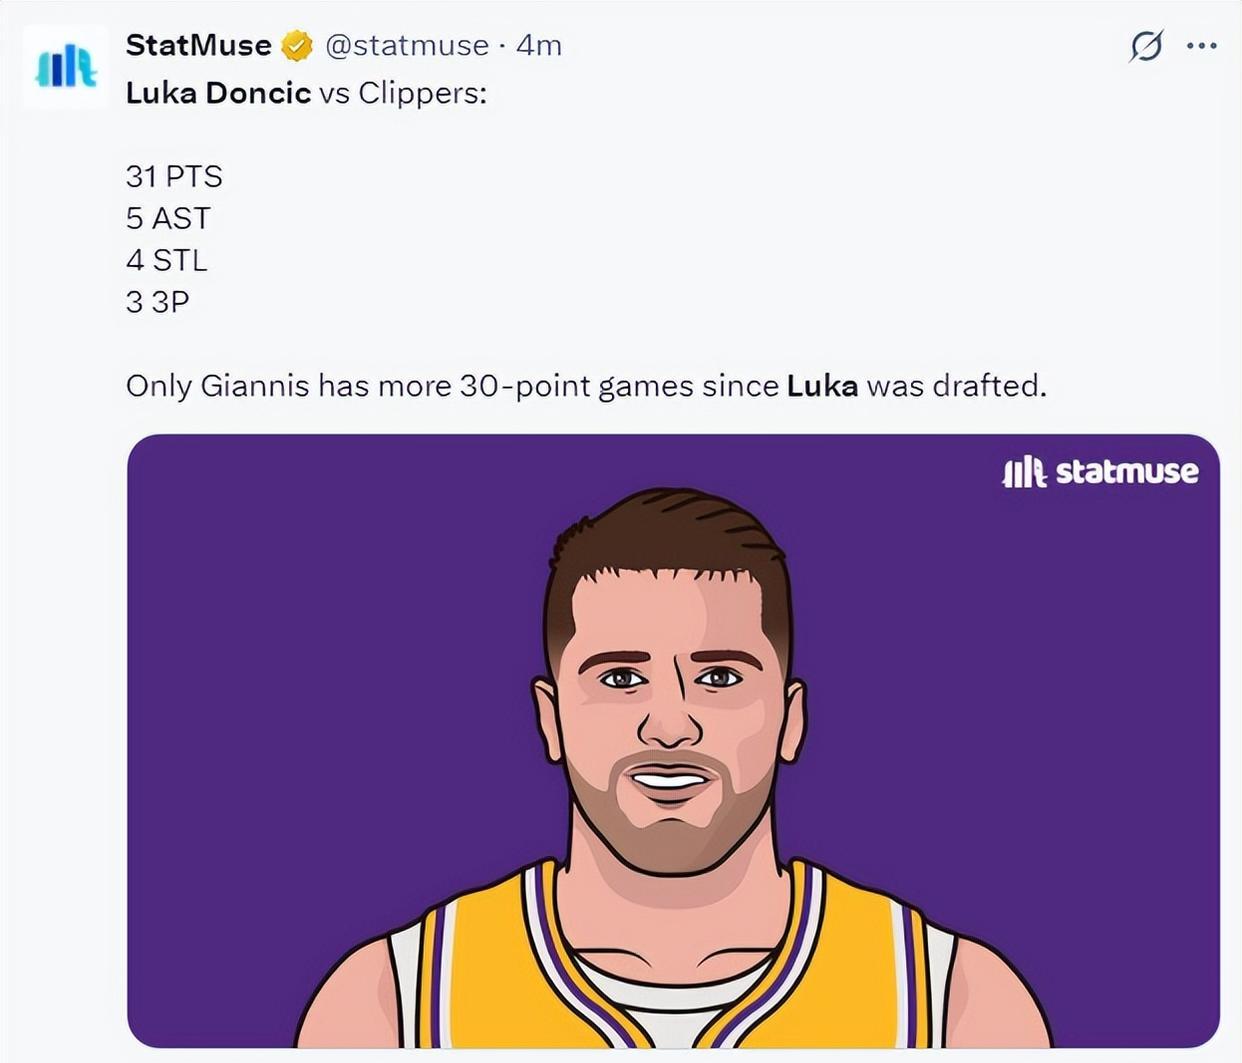The width and height of the screenshot is (1242, 1063).
Task: Open the 4m timestamp link
Action: [539, 45]
